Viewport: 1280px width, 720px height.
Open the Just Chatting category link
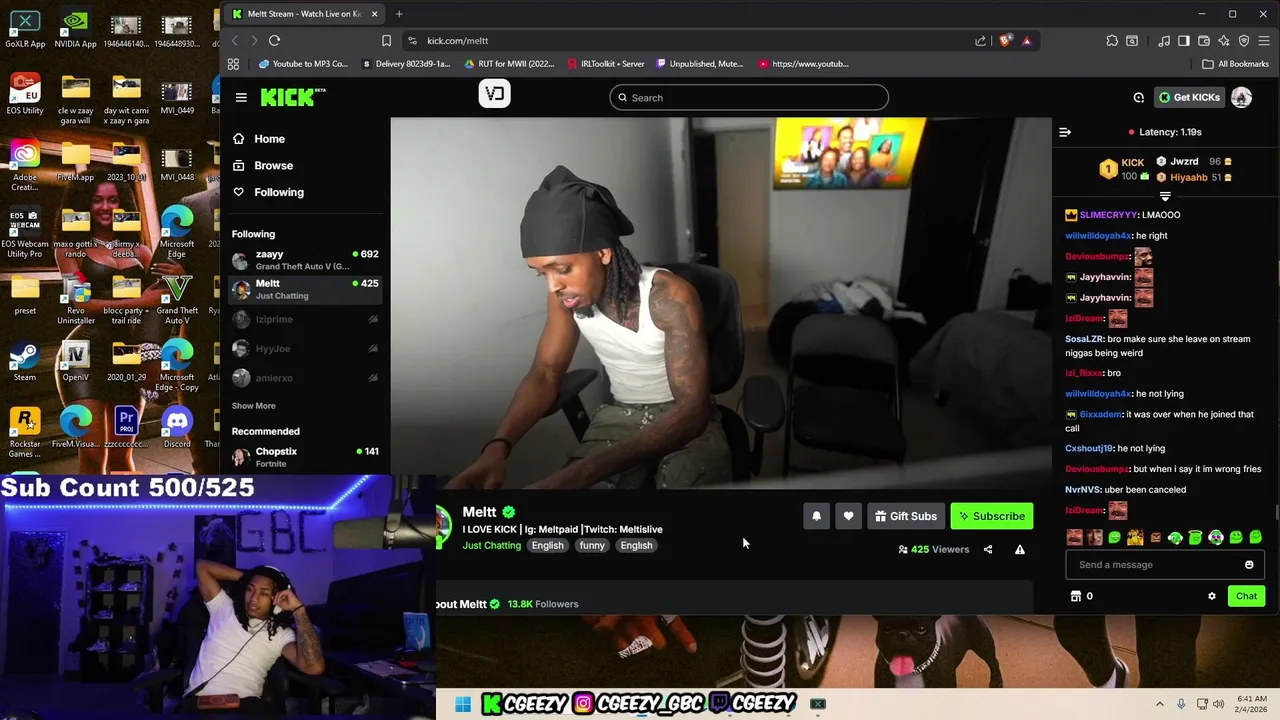click(491, 546)
